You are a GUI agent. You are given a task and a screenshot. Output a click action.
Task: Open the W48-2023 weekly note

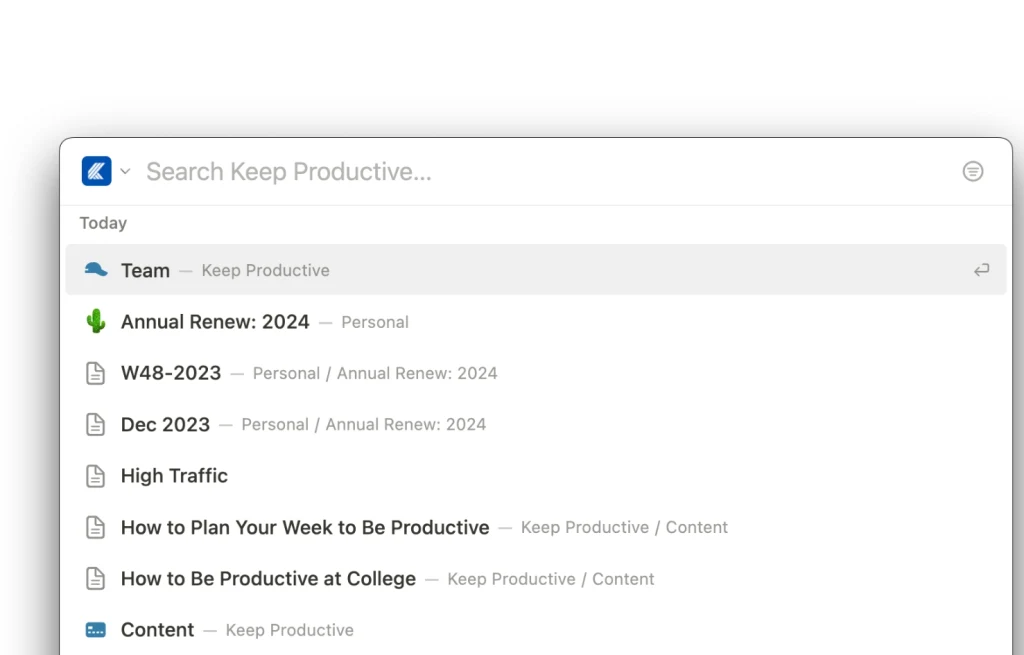171,372
